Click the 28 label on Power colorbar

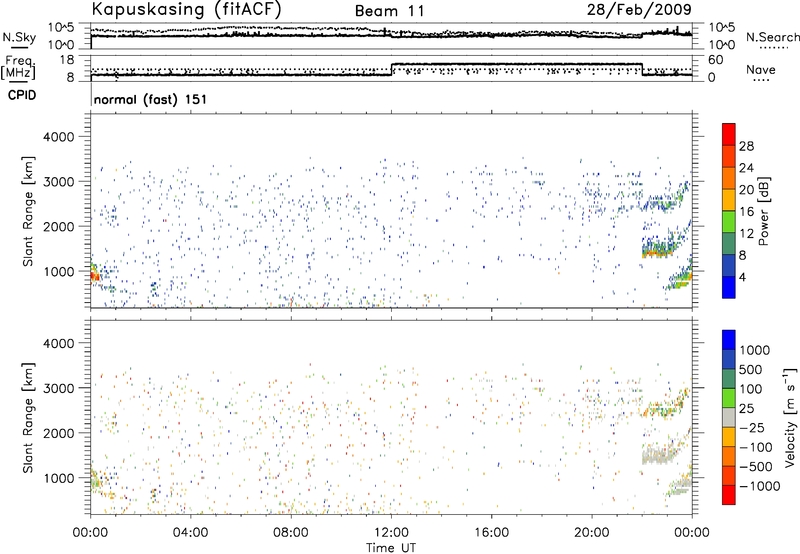(746, 146)
